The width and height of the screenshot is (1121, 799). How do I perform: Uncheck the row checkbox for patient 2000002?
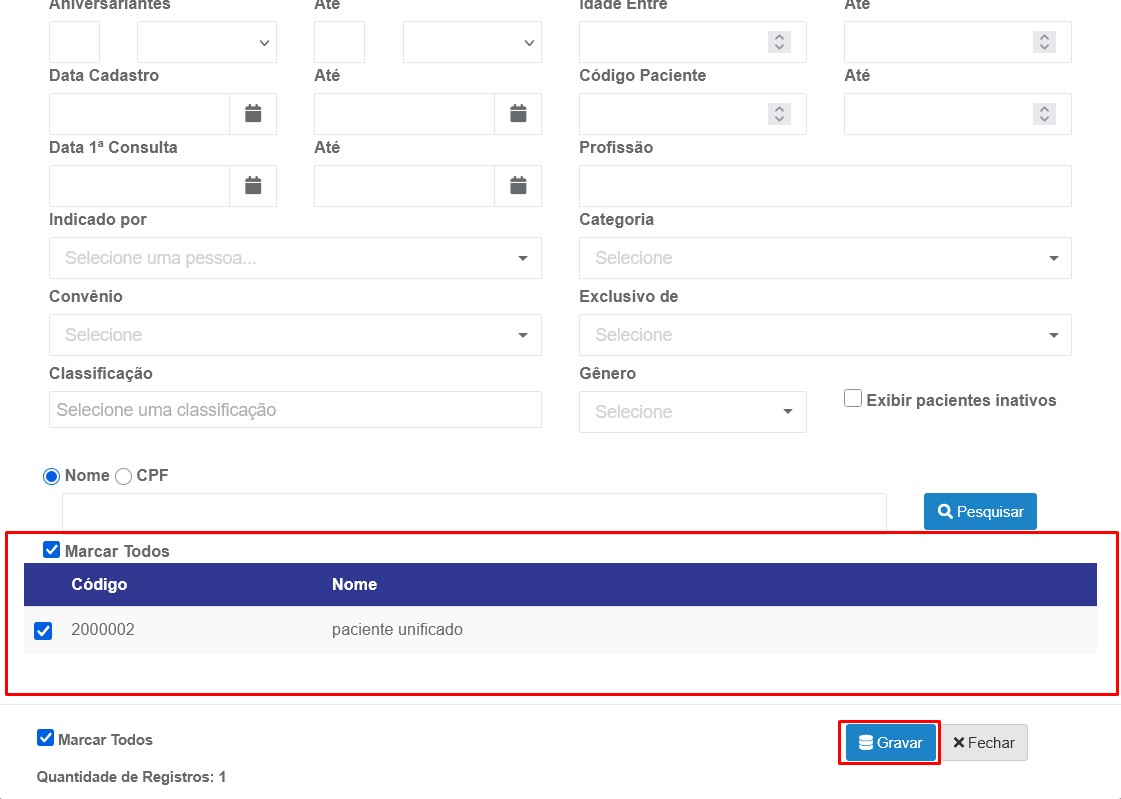[43, 631]
